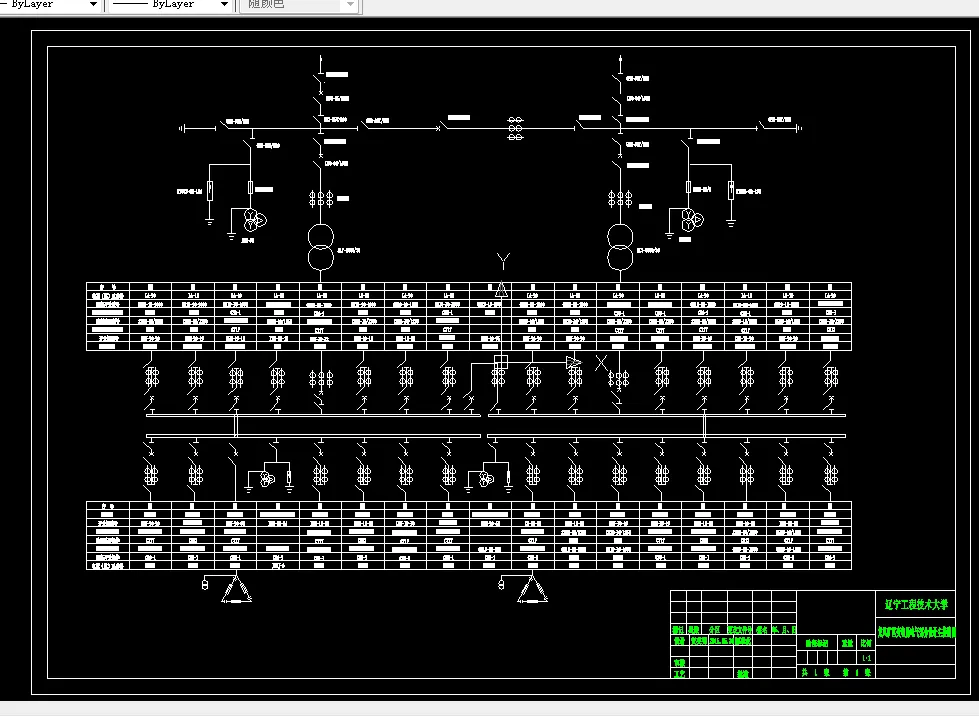This screenshot has width=979, height=716.
Task: Select the 重量 label in the title block
Action: 847,643
